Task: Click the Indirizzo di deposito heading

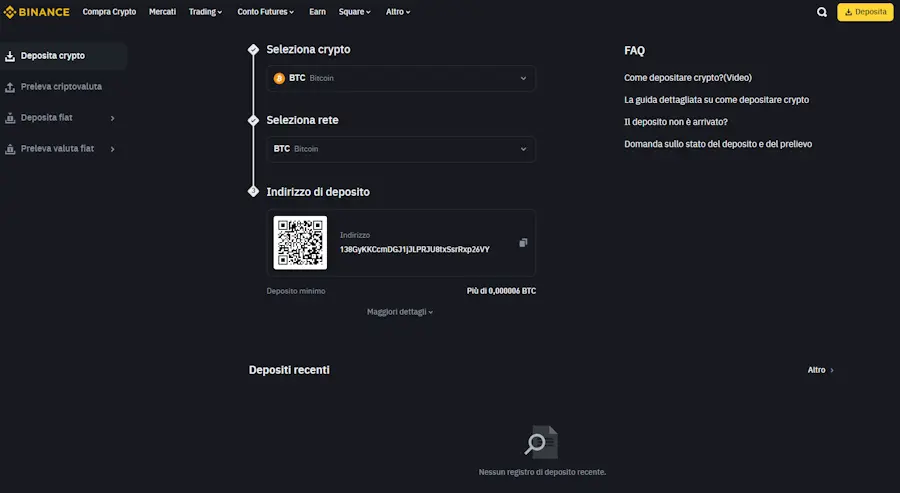Action: coord(317,192)
